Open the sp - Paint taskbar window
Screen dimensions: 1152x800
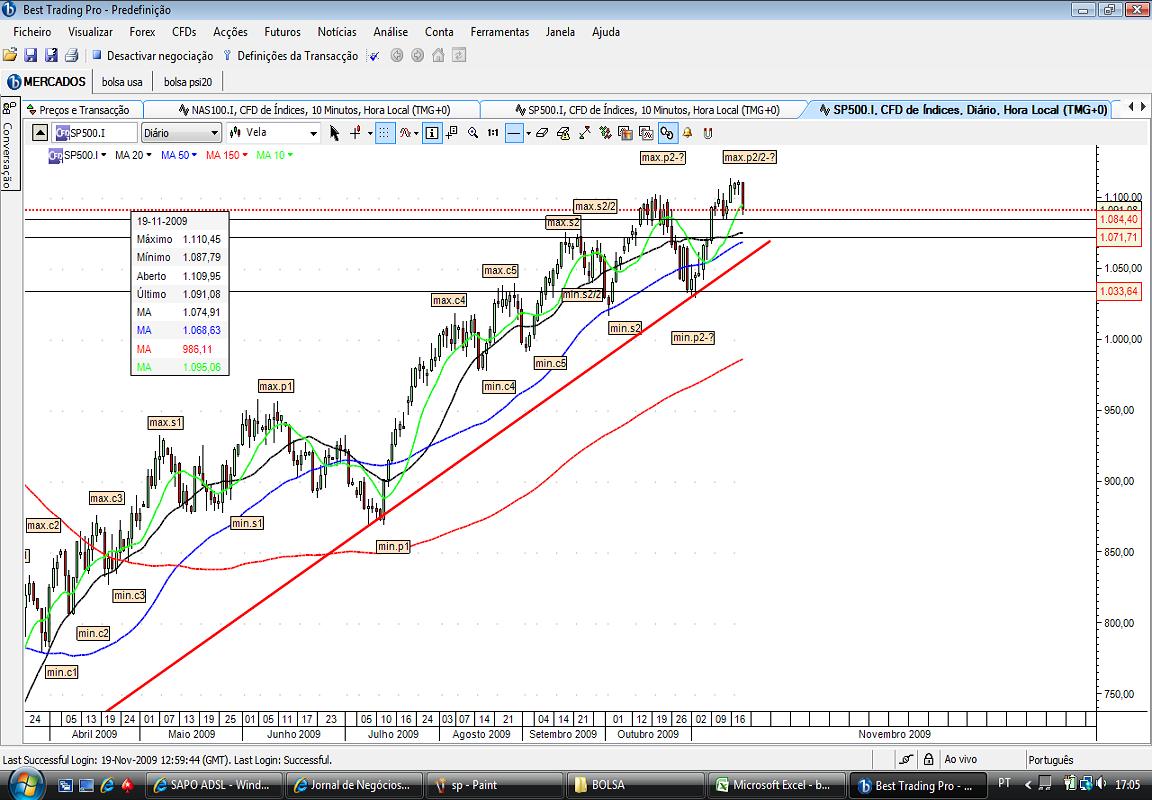(x=494, y=785)
